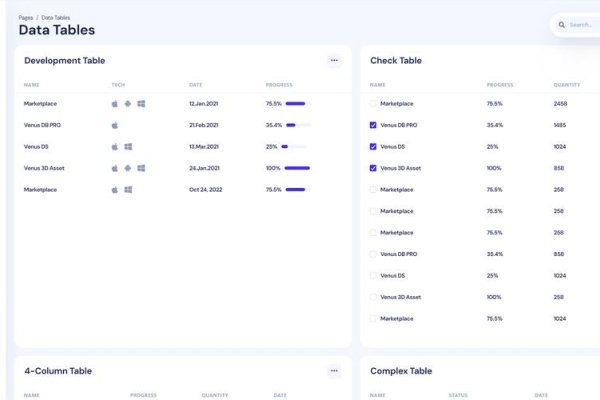The width and height of the screenshot is (600, 400).
Task: Check the Marketplace checkbox with quantity 2458
Action: pyautogui.click(x=373, y=104)
